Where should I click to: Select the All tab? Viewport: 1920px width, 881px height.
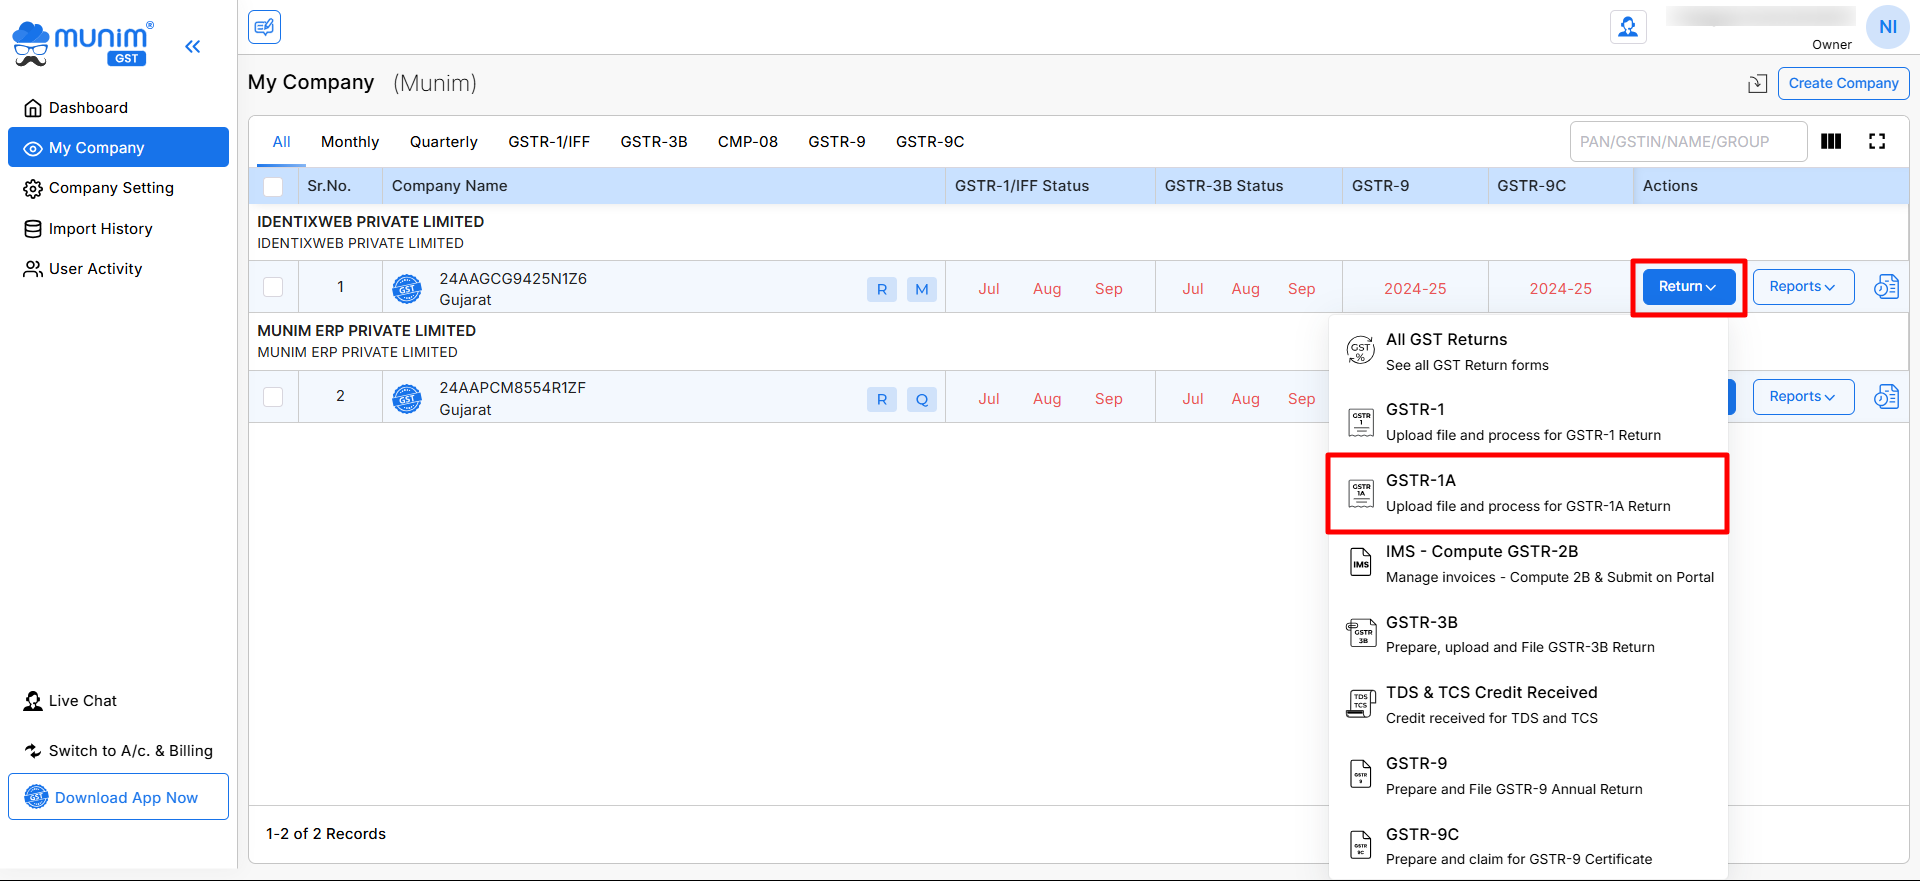pos(282,142)
